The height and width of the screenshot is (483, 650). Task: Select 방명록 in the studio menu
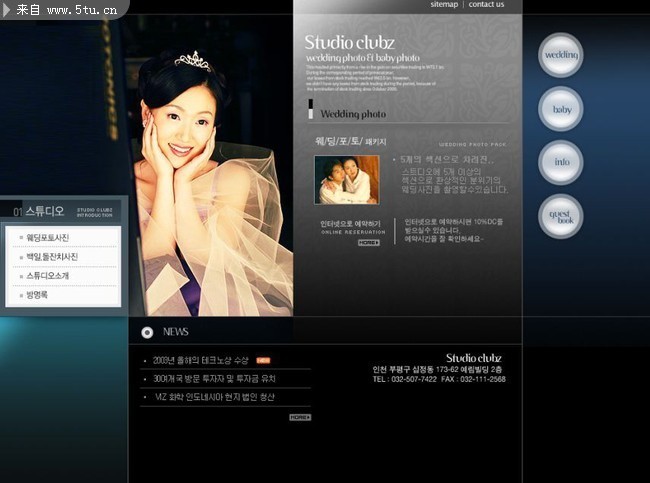37,295
